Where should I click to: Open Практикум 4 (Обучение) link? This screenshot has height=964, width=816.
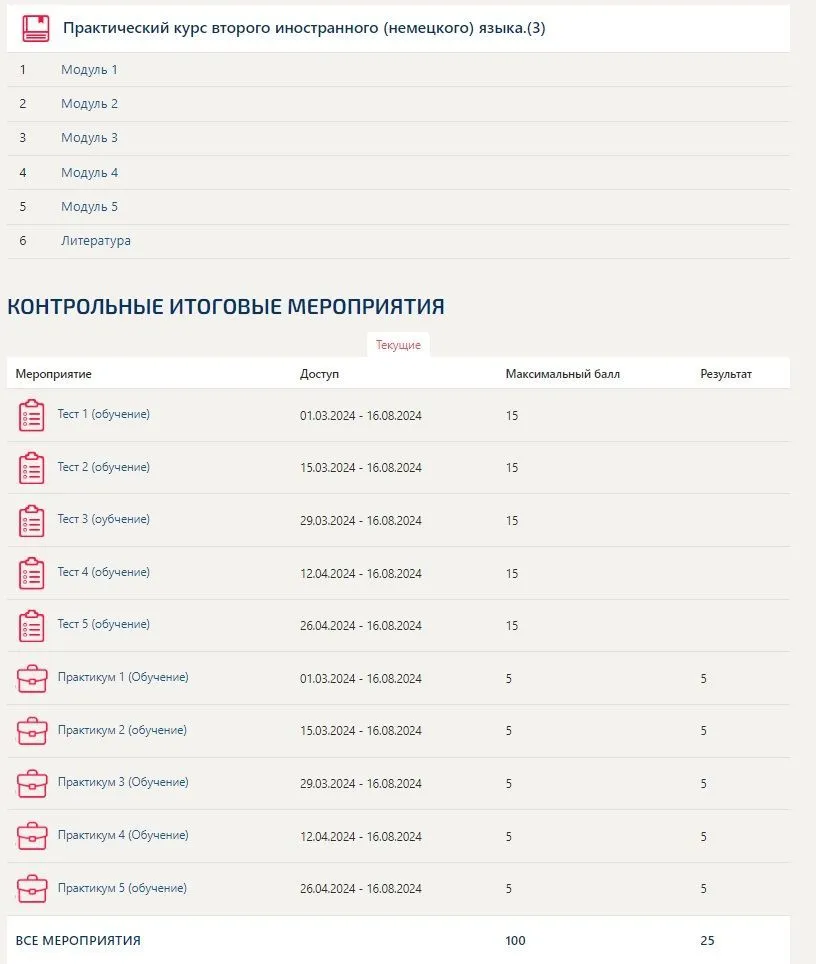(x=123, y=835)
